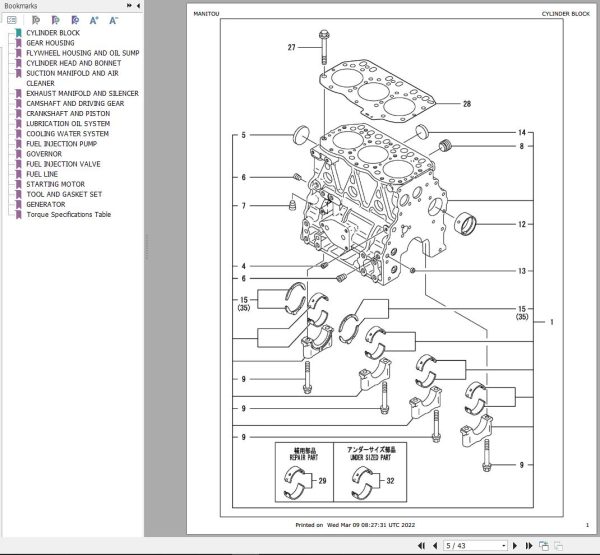Image resolution: width=600 pixels, height=555 pixels.
Task: Click the third bookmark toolbar icon
Action: tap(75, 20)
